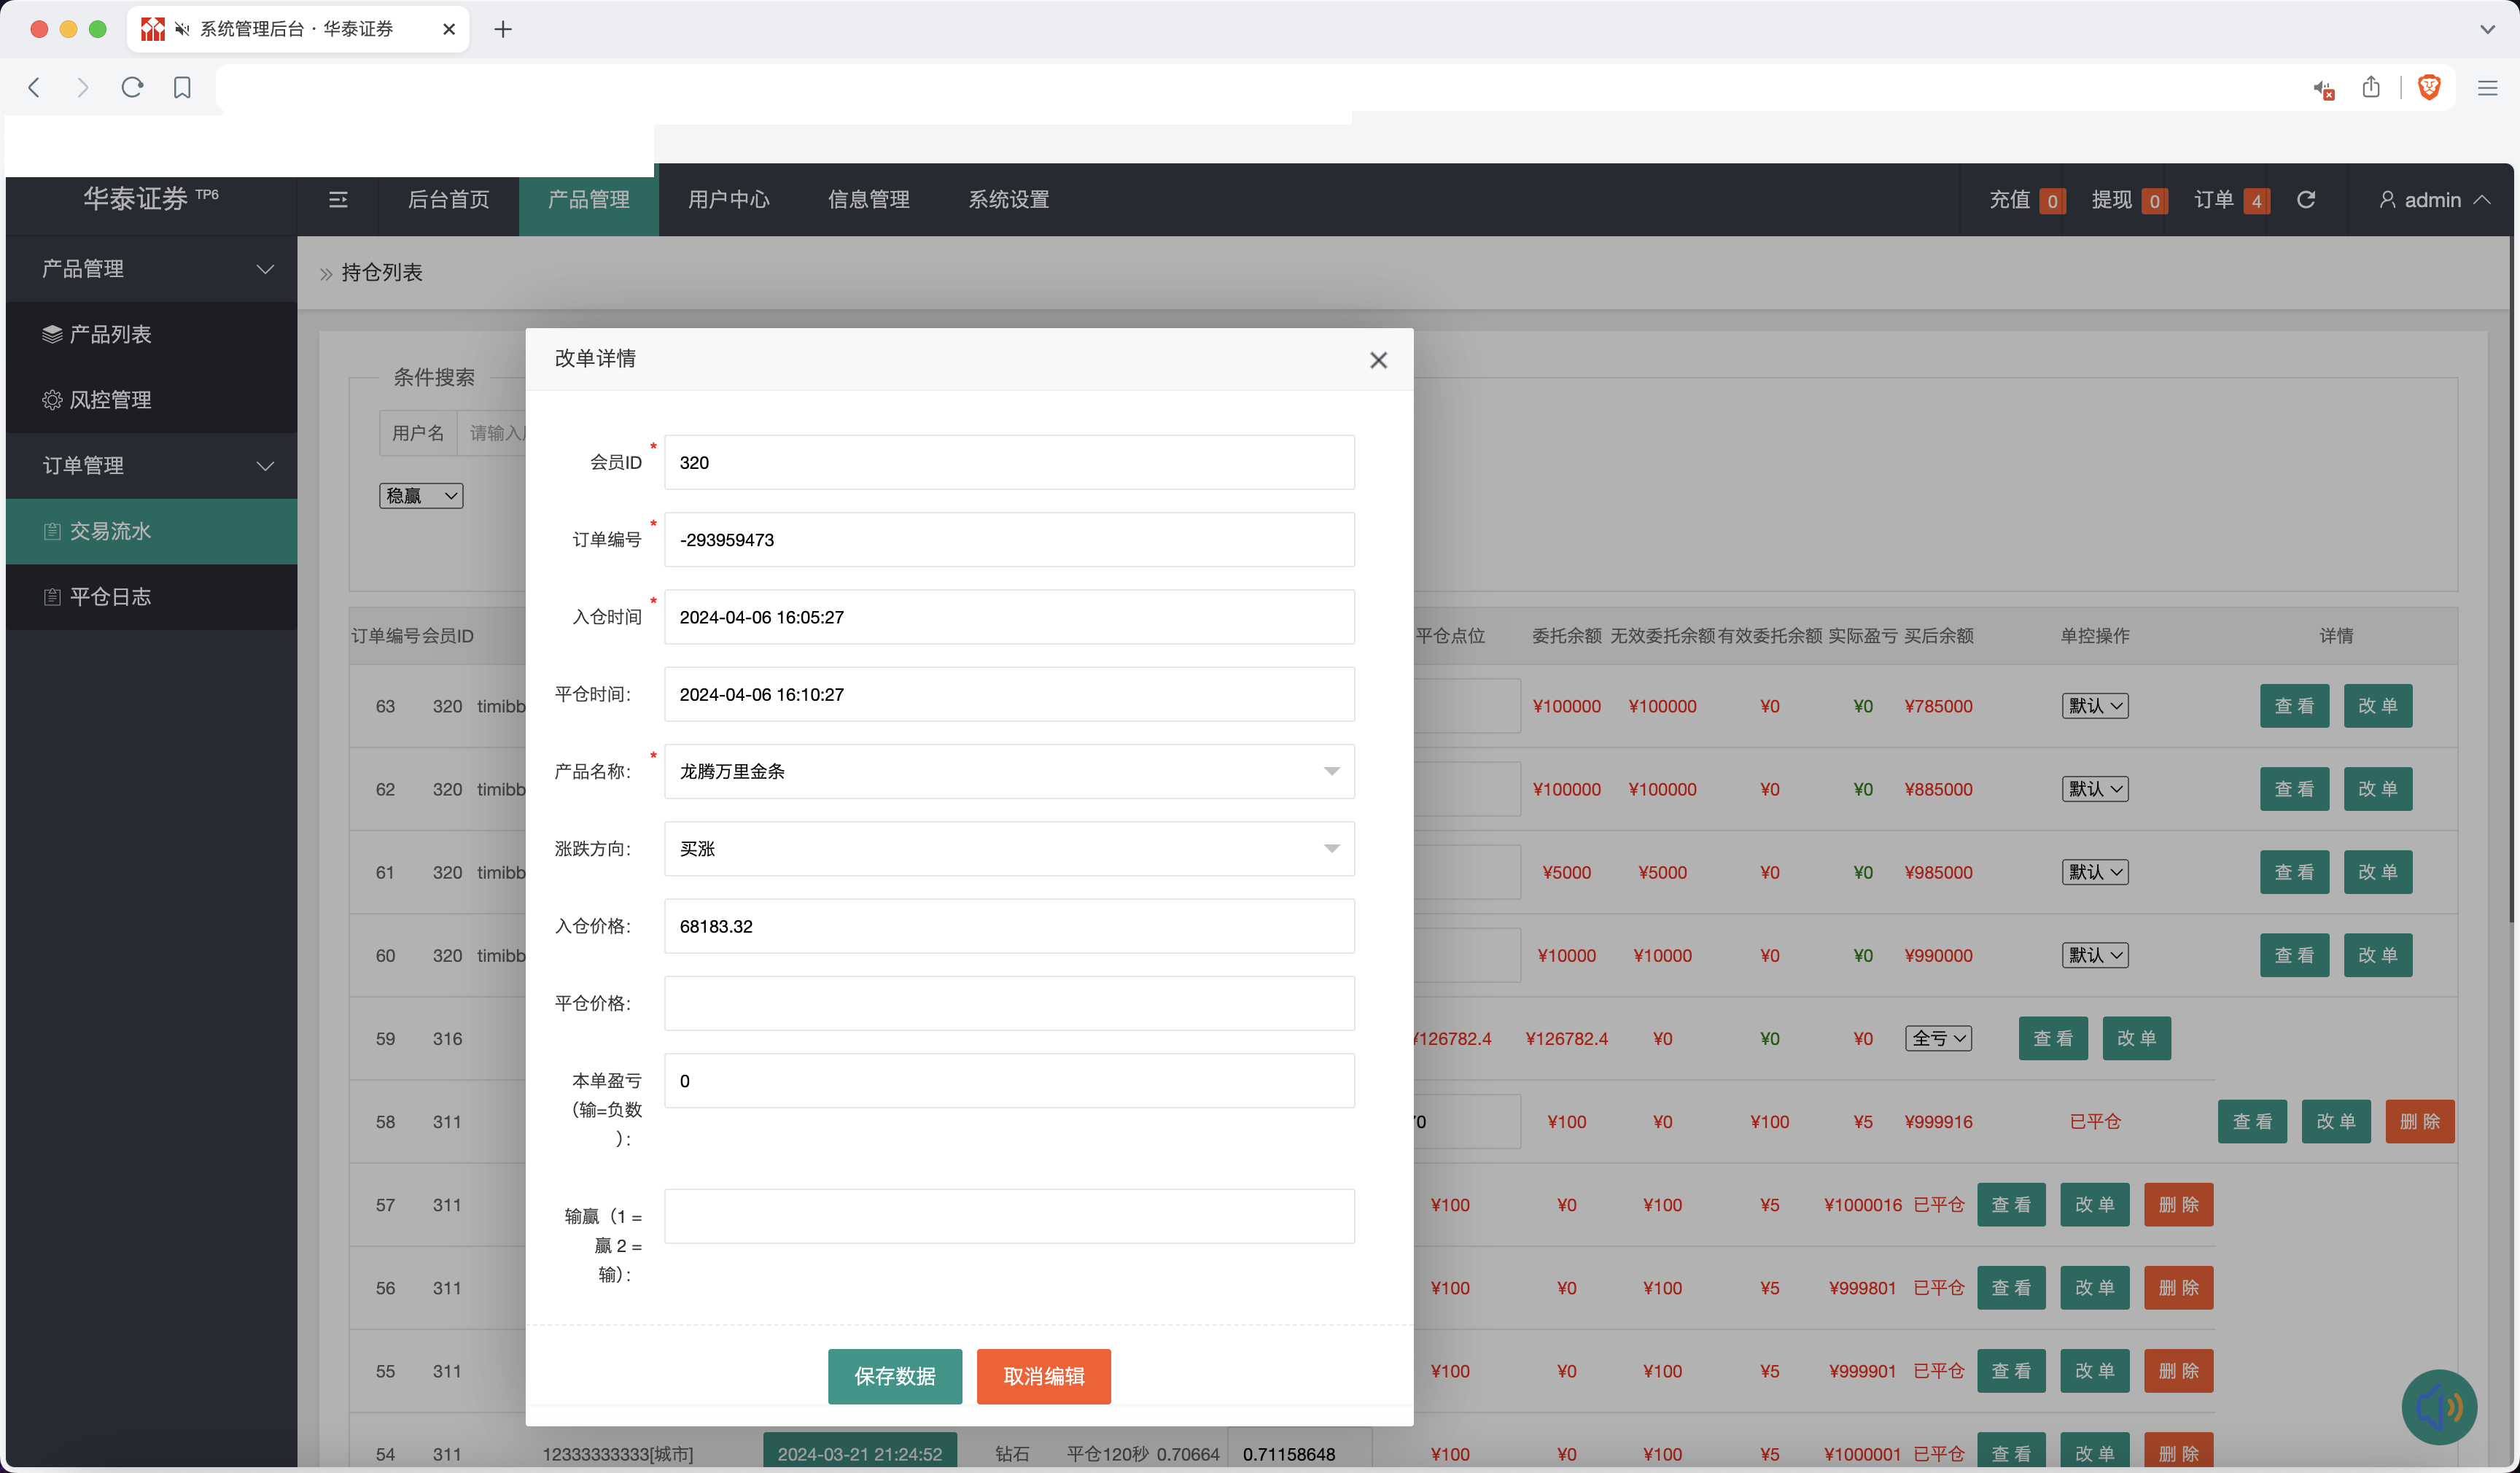Click ¥785000 in row 63
Image resolution: width=2520 pixels, height=1473 pixels.
[1938, 706]
